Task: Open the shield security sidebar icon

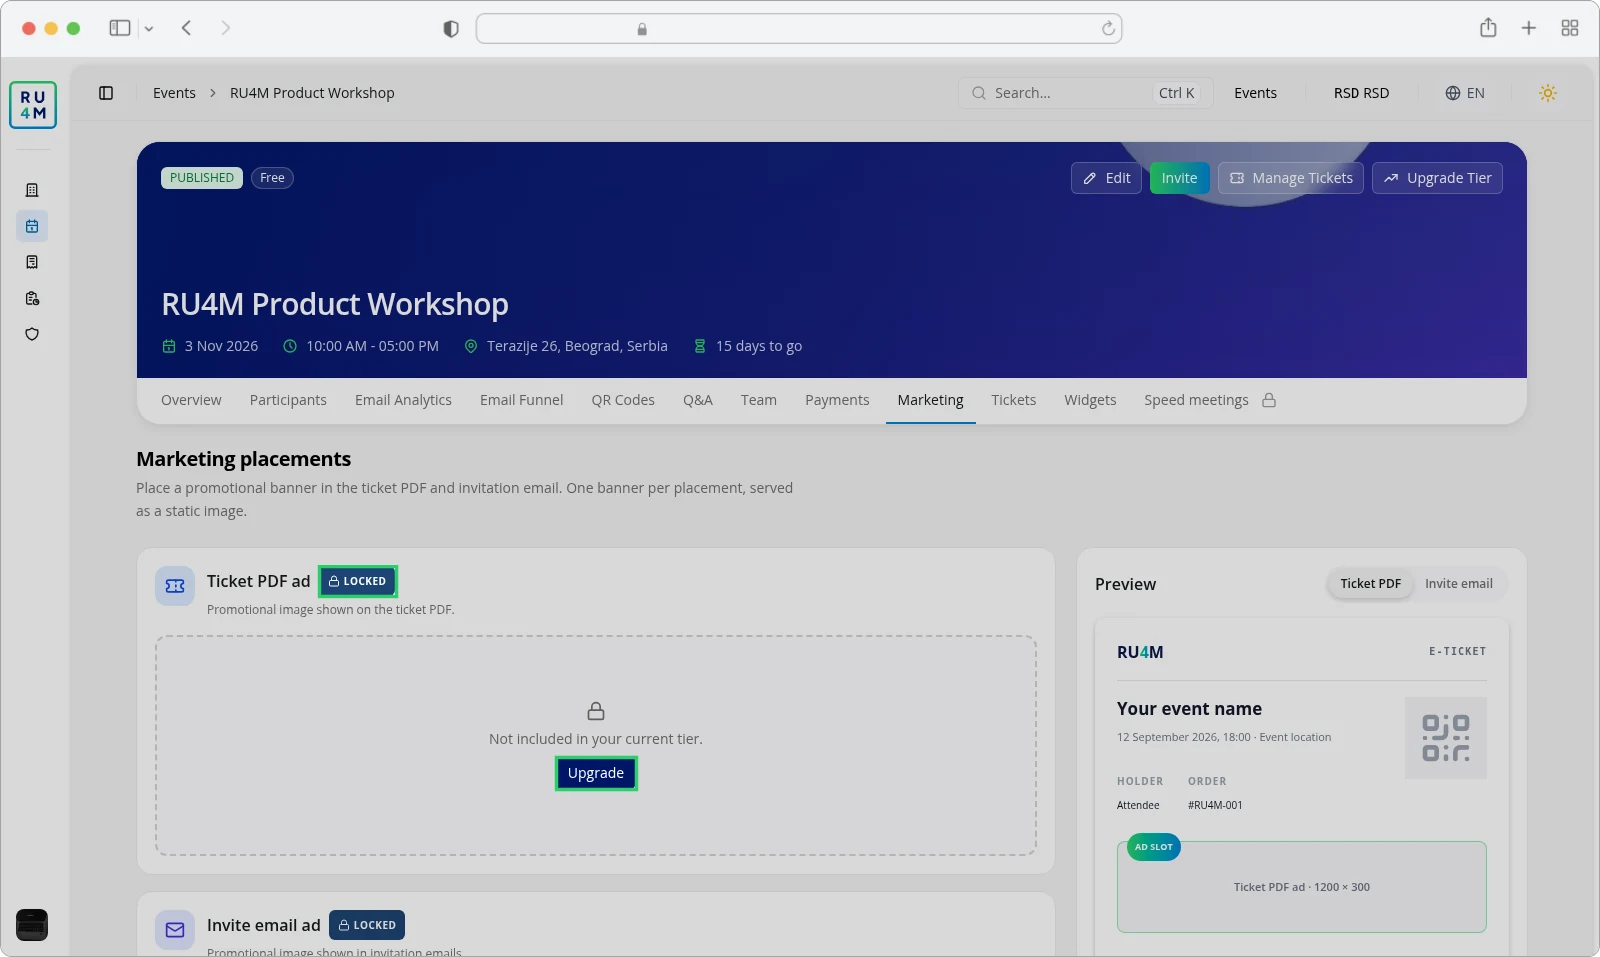Action: pyautogui.click(x=32, y=334)
